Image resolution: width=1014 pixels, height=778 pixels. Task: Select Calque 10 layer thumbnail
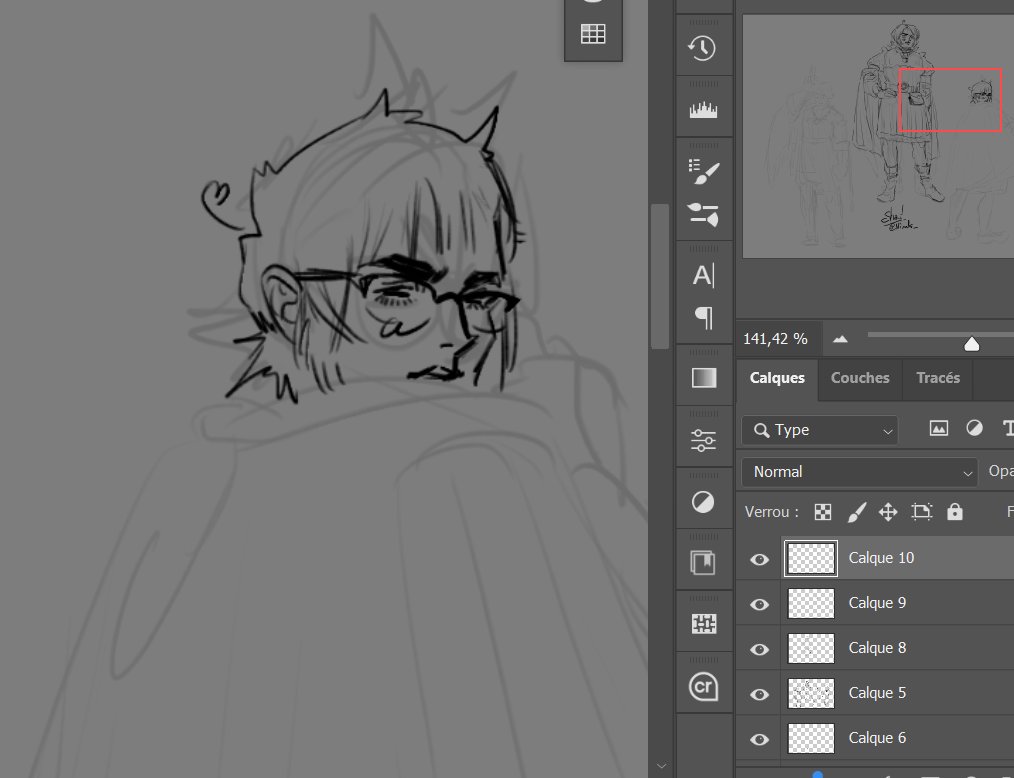(811, 558)
